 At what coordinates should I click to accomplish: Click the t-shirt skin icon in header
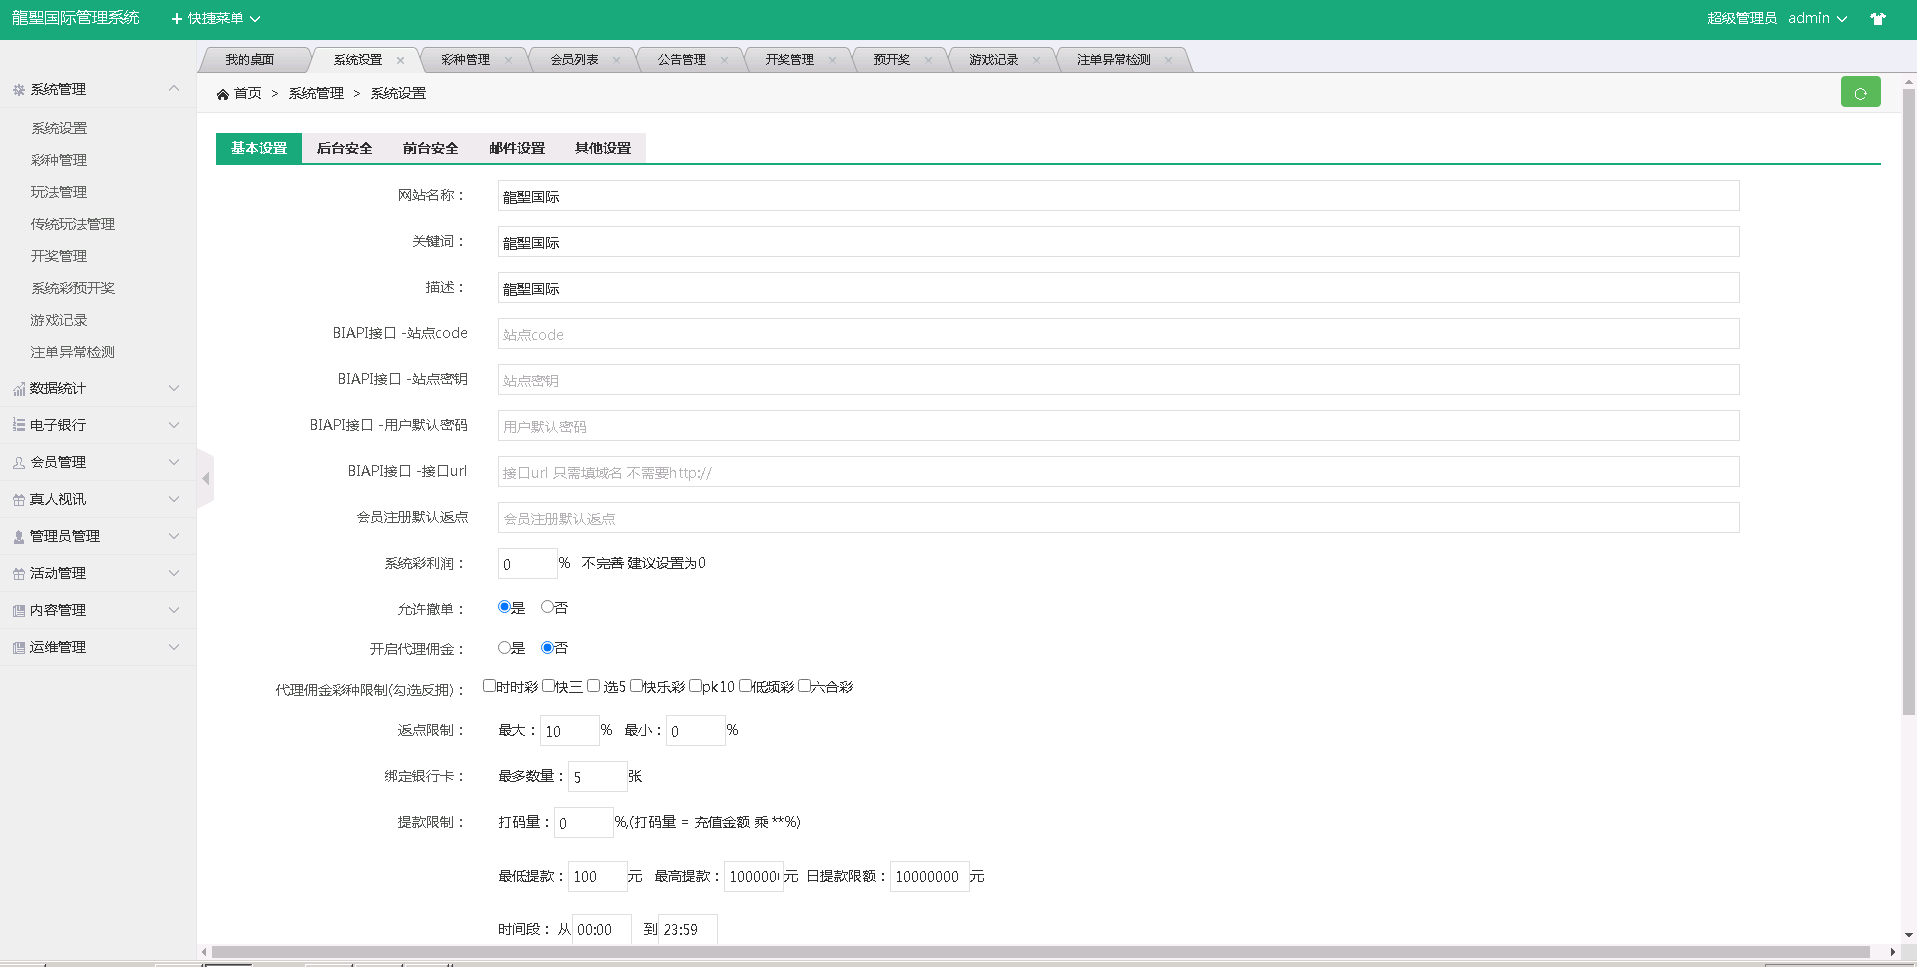coord(1878,19)
